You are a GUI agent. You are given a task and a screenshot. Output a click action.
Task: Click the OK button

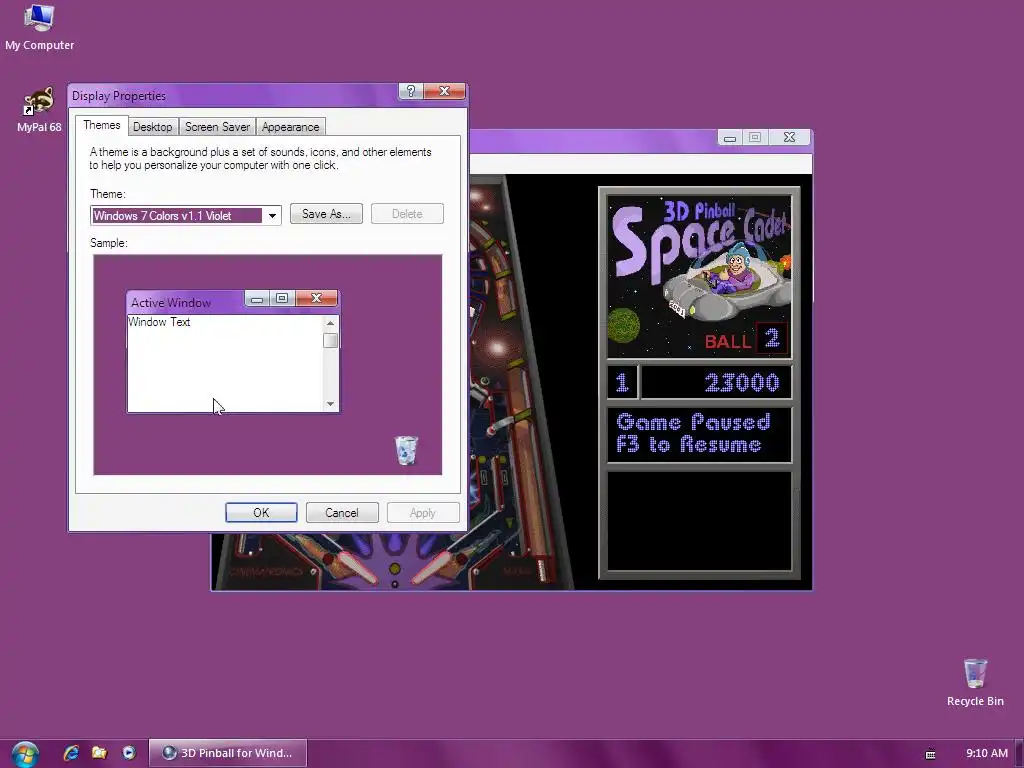point(261,513)
